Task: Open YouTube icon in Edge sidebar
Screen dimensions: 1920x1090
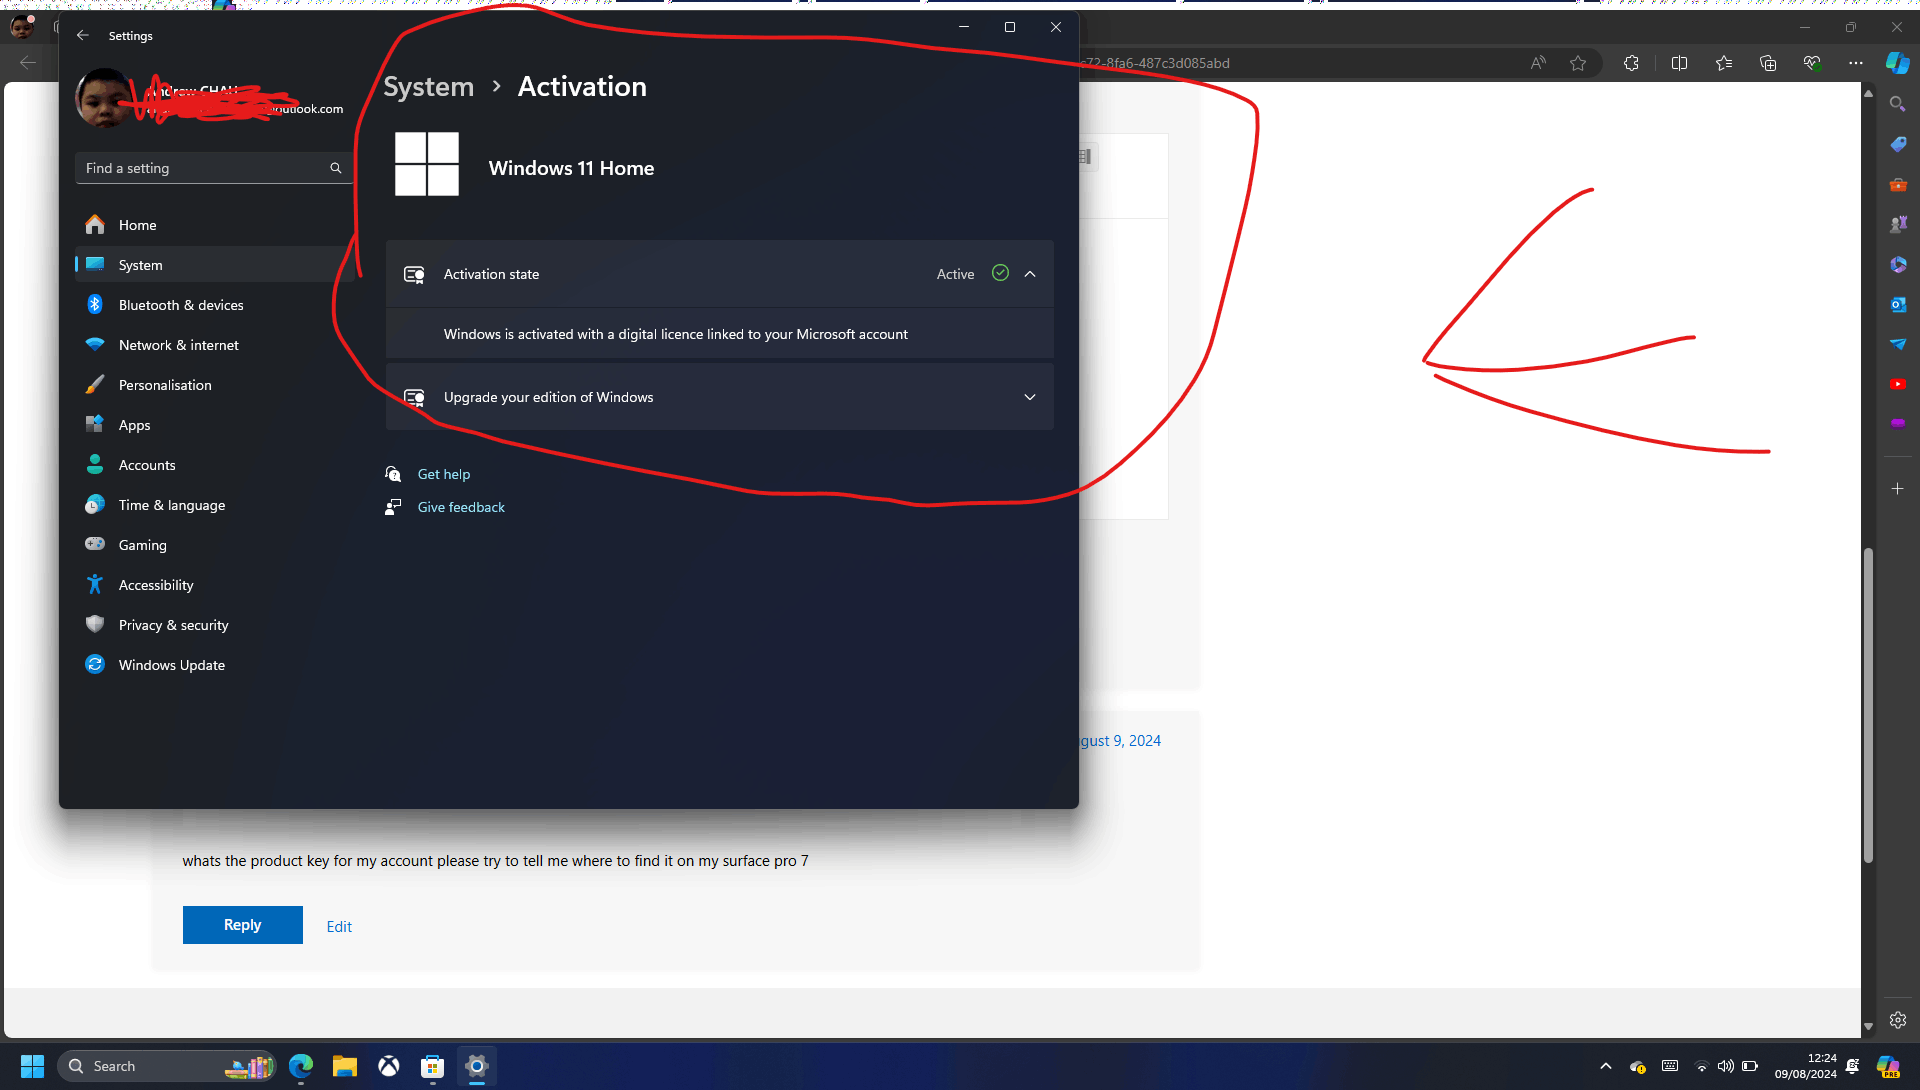Action: [x=1897, y=384]
